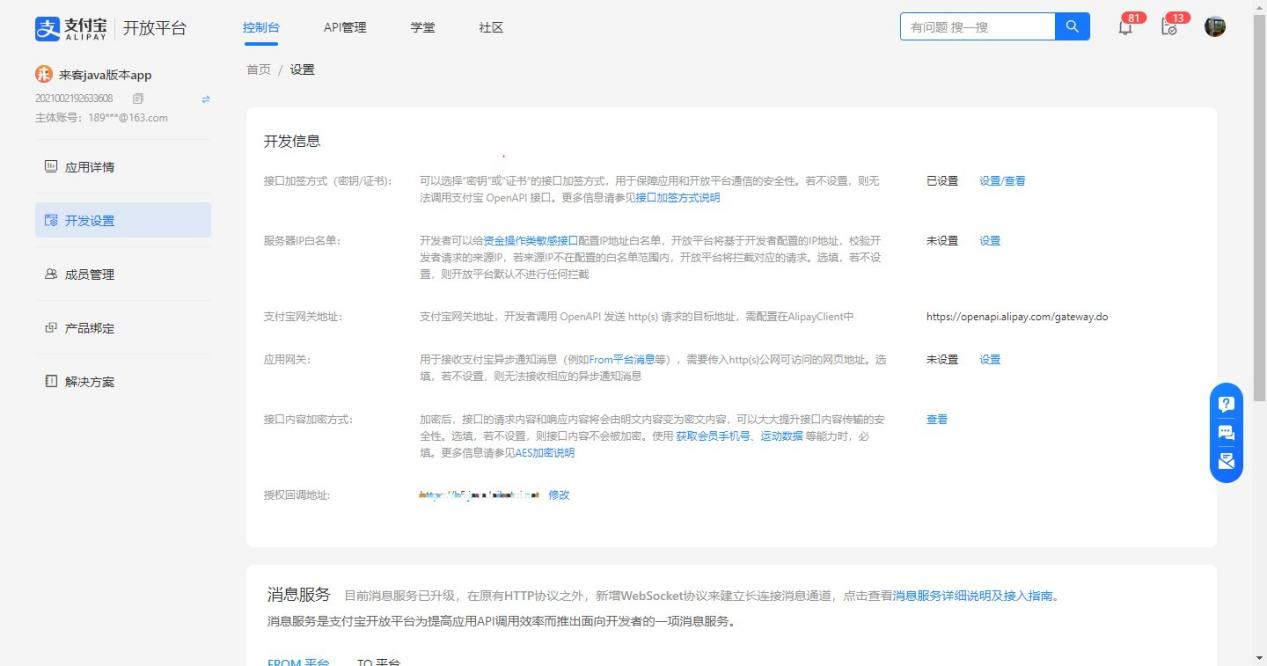Open the 接口加签方式说明 link
1267x666 pixels.
point(677,197)
